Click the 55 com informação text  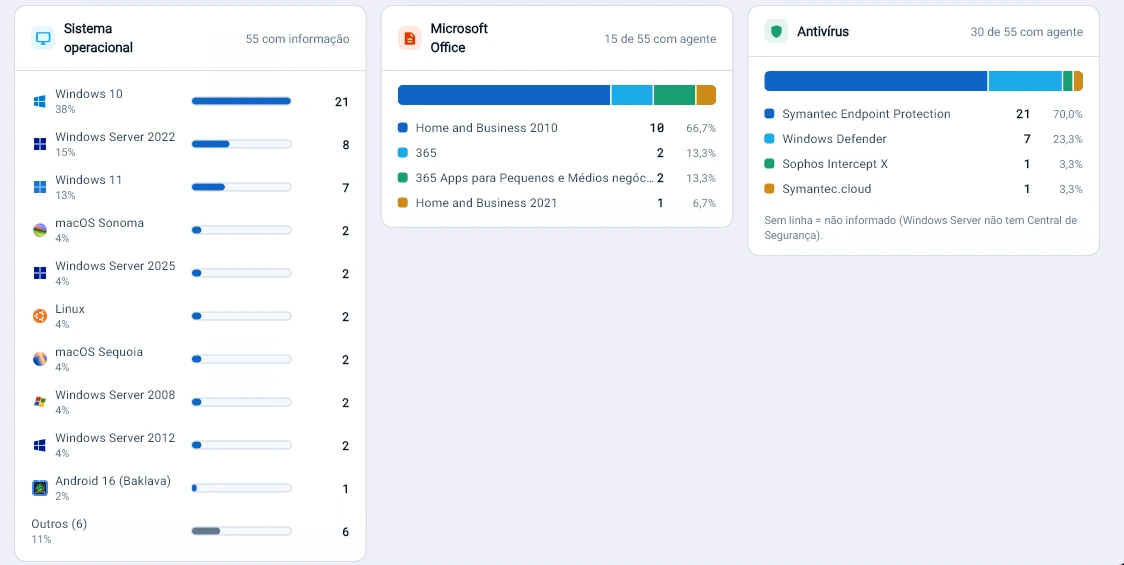297,39
